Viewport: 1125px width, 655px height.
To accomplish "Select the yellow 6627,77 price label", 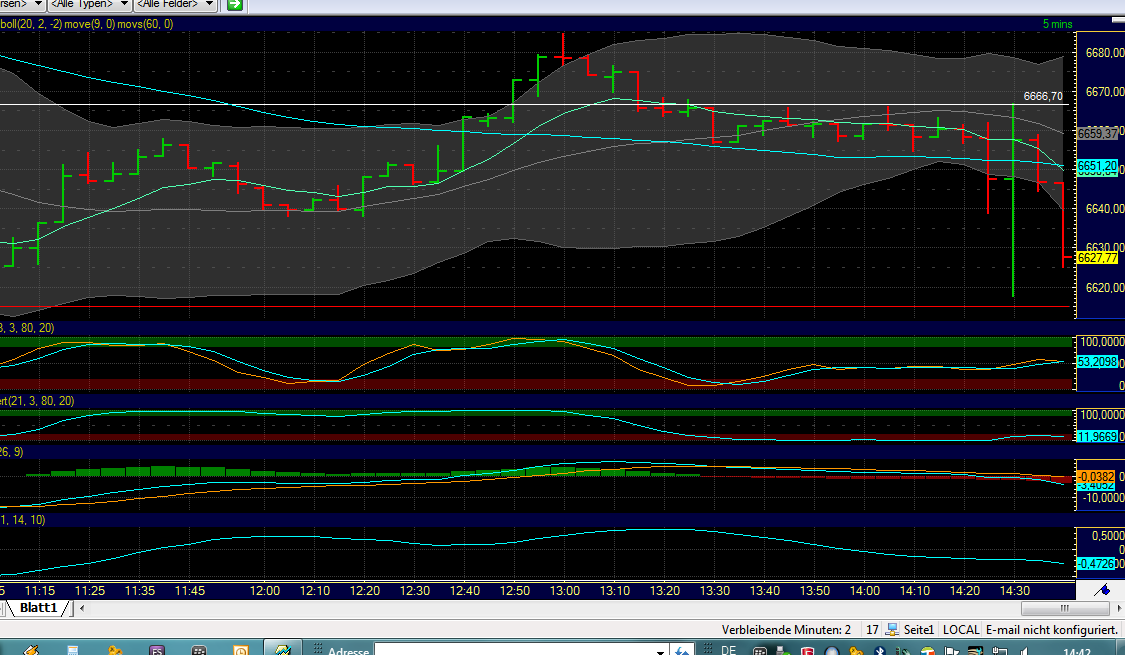I will (1097, 258).
